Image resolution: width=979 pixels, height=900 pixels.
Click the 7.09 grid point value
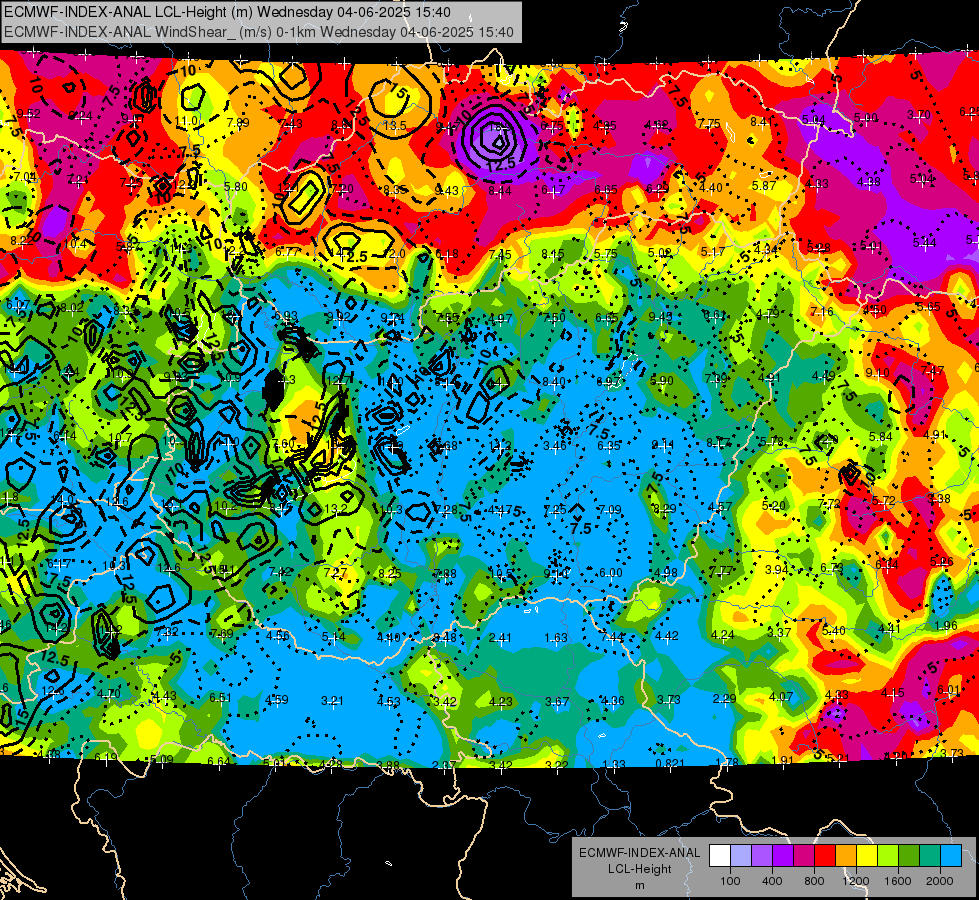[x=609, y=510]
